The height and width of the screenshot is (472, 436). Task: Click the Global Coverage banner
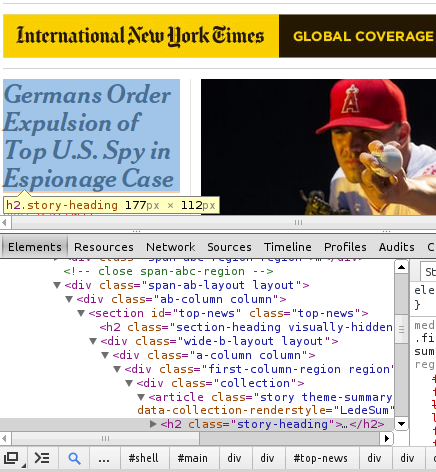[x=358, y=36]
